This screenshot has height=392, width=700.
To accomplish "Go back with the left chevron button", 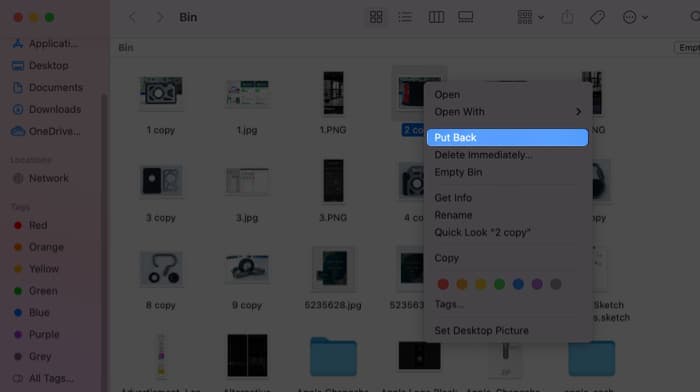I will [132, 17].
